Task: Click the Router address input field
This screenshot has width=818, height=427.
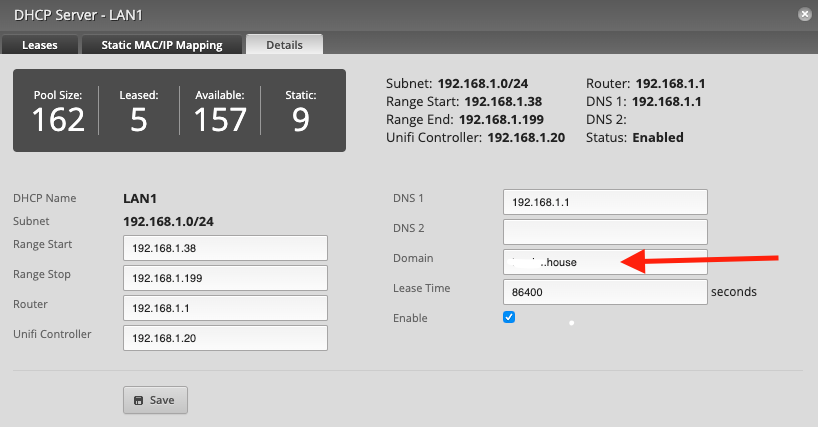Action: (225, 308)
